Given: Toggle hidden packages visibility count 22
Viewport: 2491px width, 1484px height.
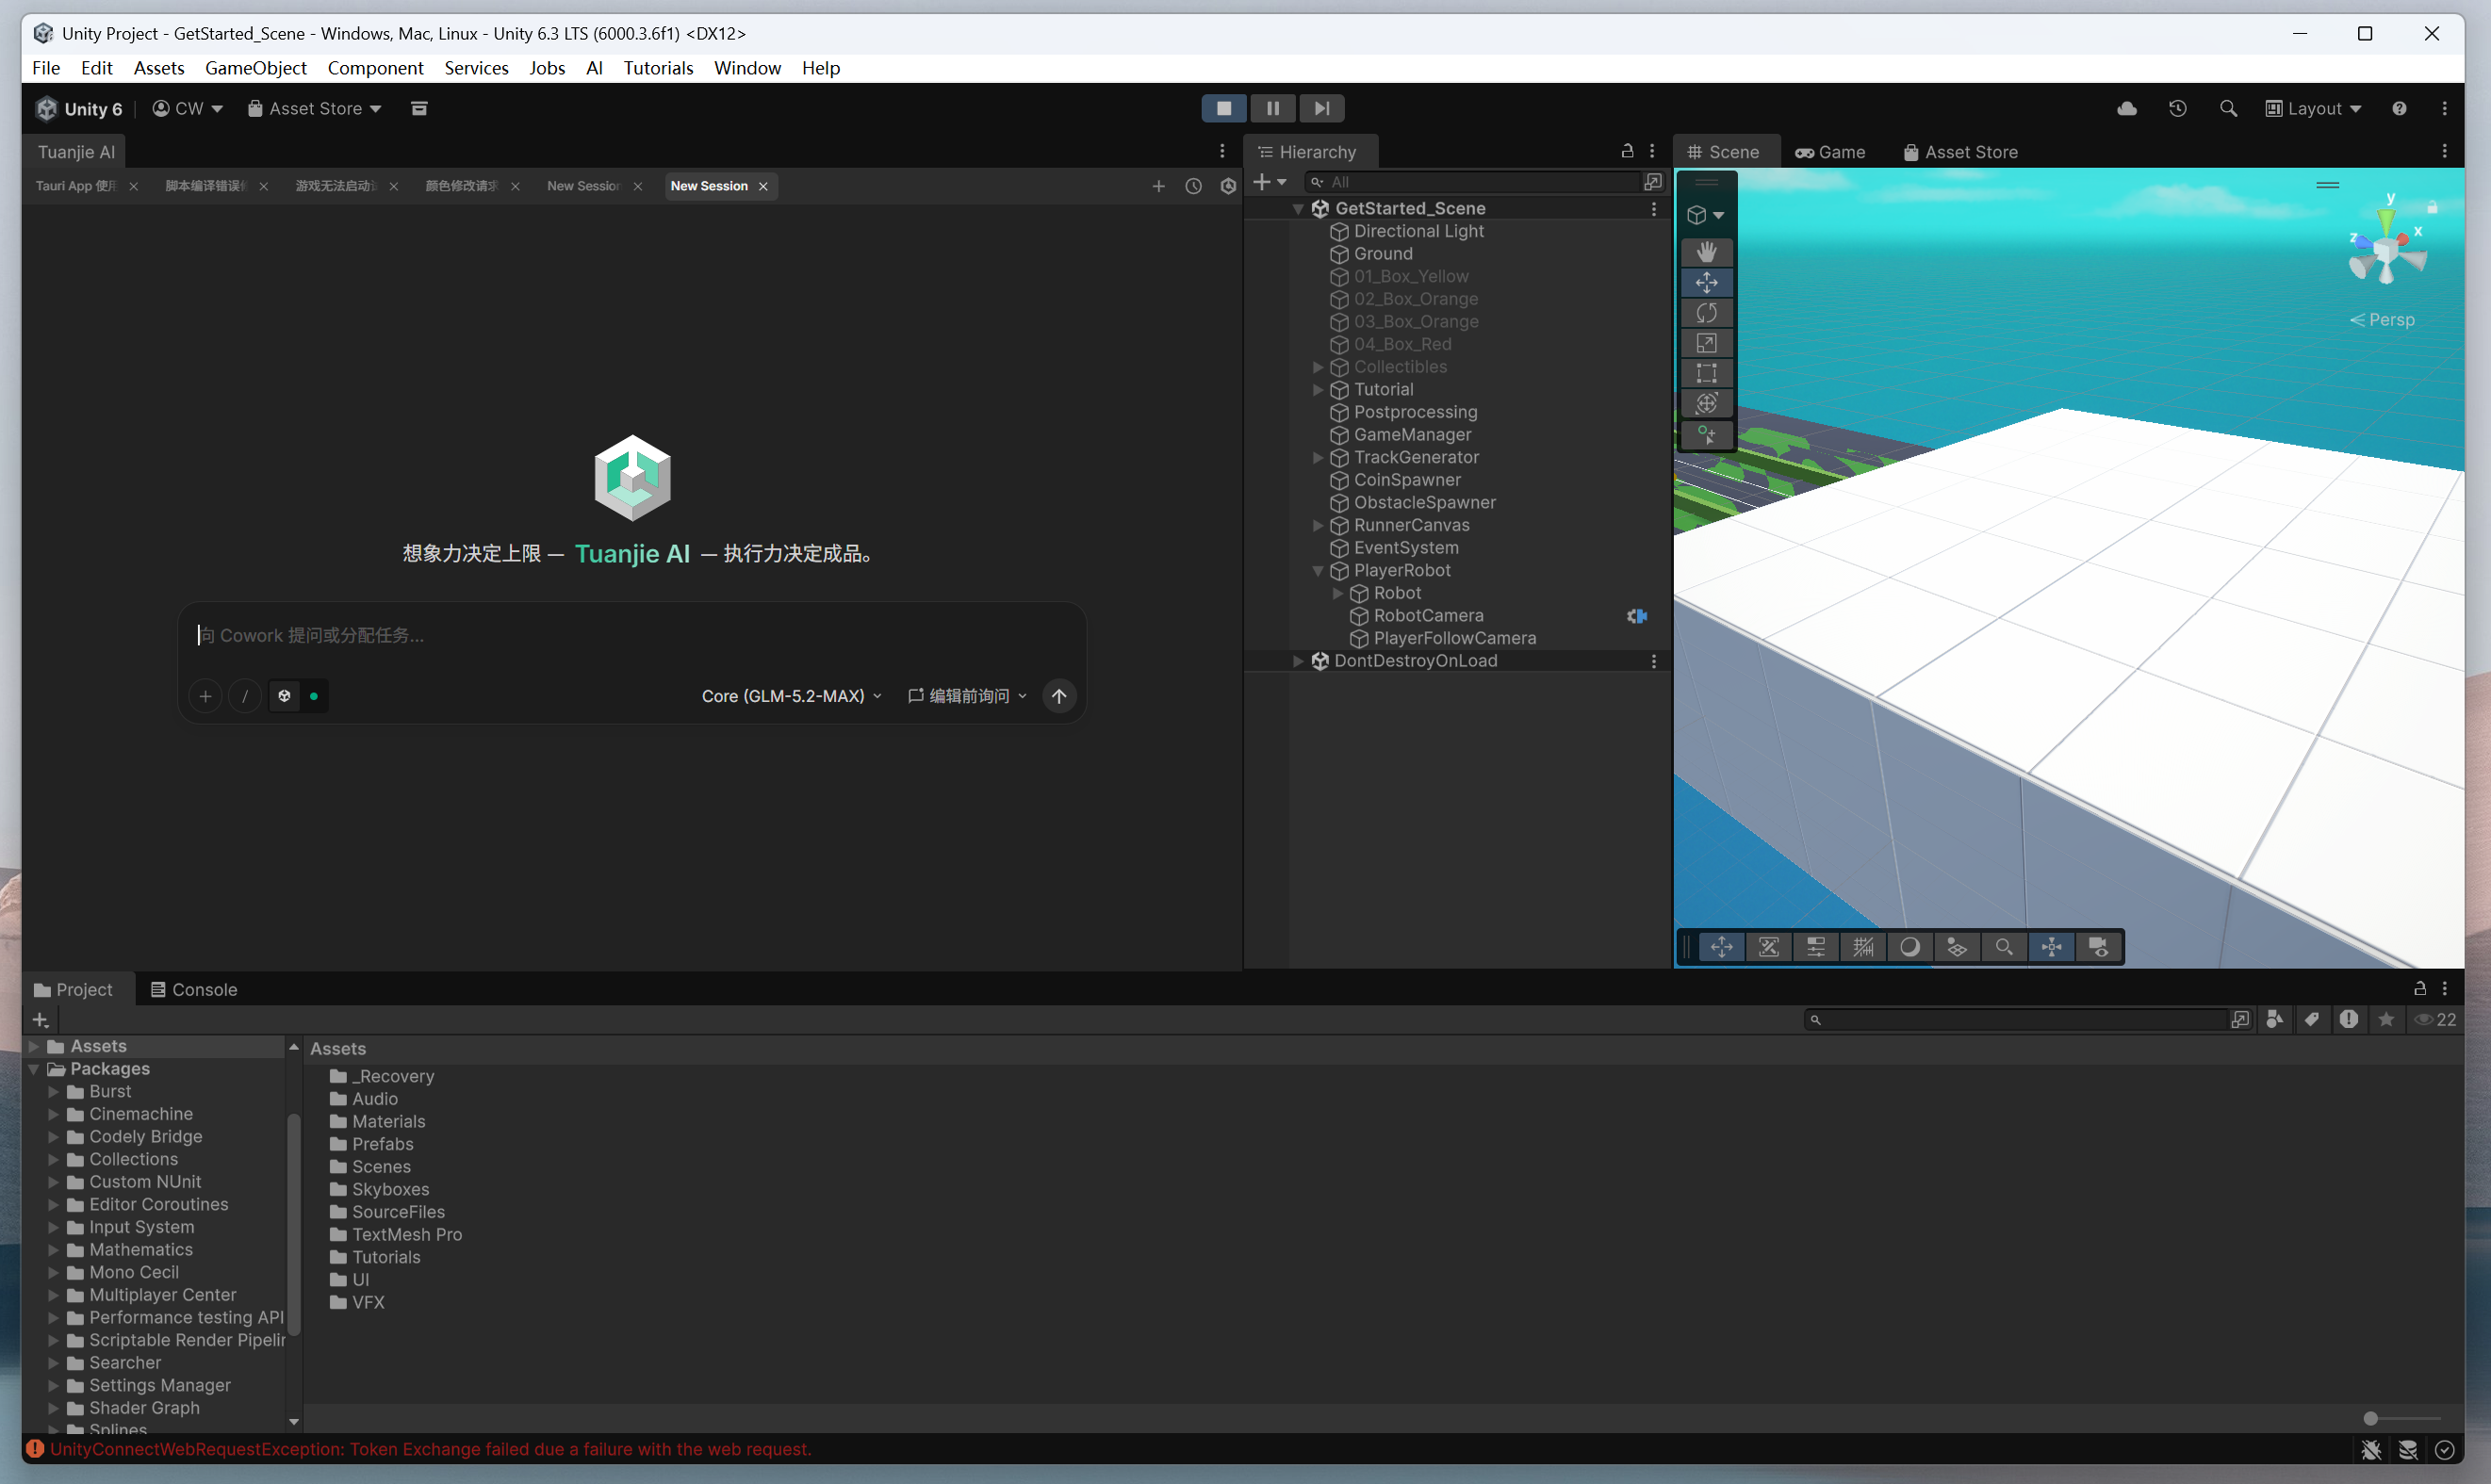Looking at the screenshot, I should tap(2436, 1019).
